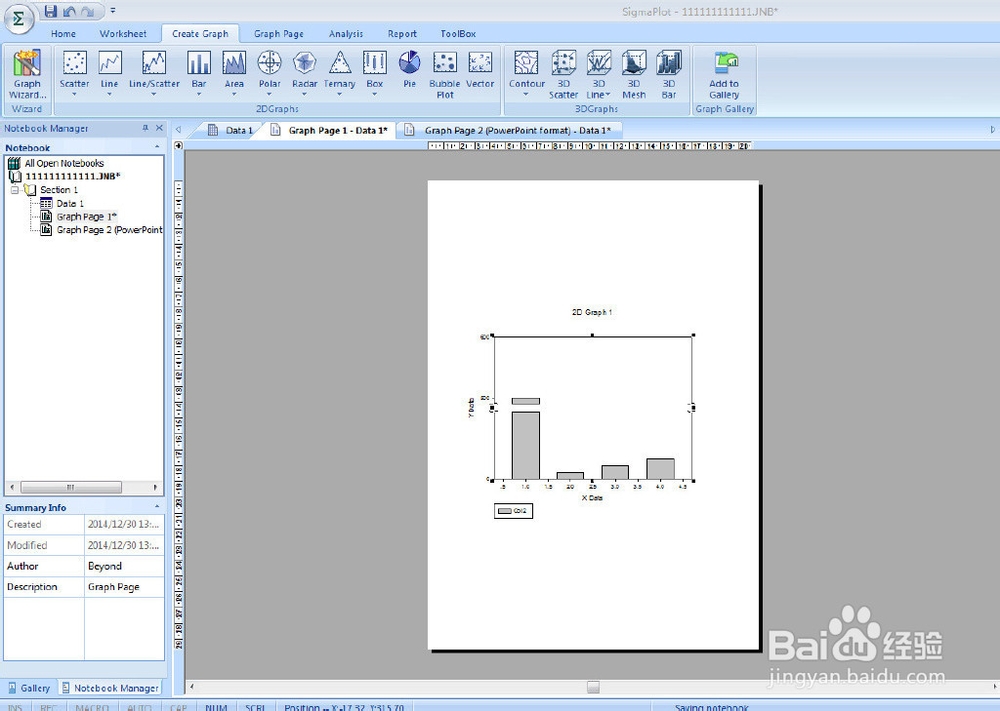Screen dimensions: 1000x711
Task: Select Data 1 in notebook tree
Action: [62, 203]
